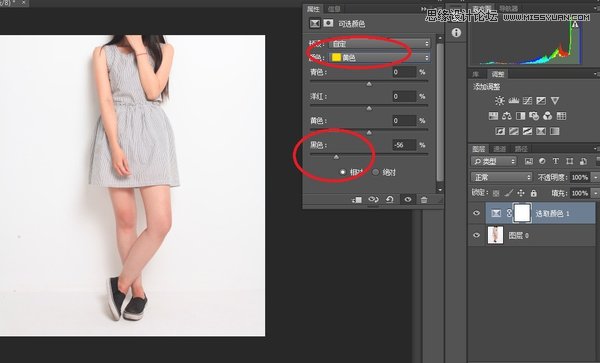Filter layers by pixel layer icon
This screenshot has height=363, width=600.
click(528, 161)
